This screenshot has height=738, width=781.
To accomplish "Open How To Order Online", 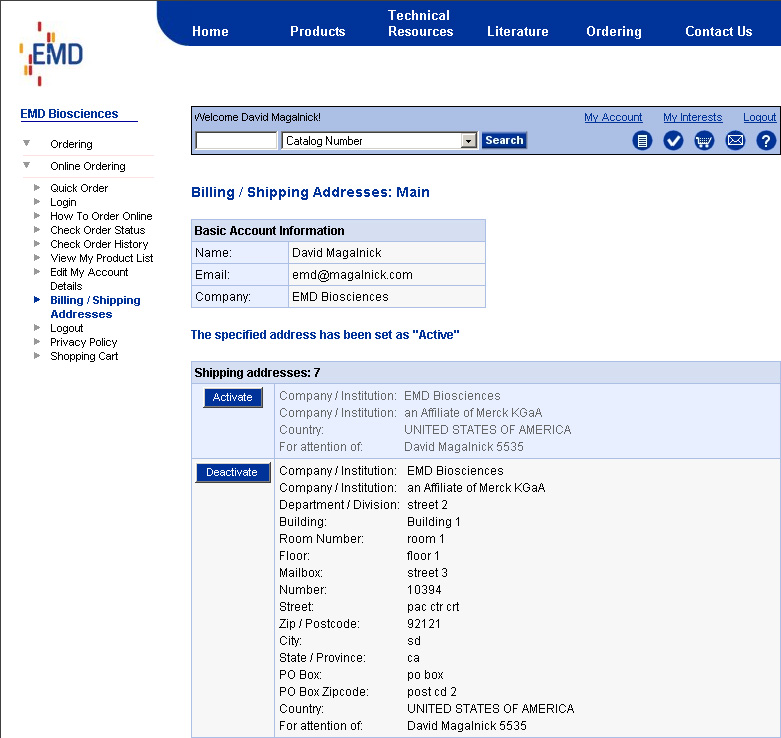I will 101,216.
